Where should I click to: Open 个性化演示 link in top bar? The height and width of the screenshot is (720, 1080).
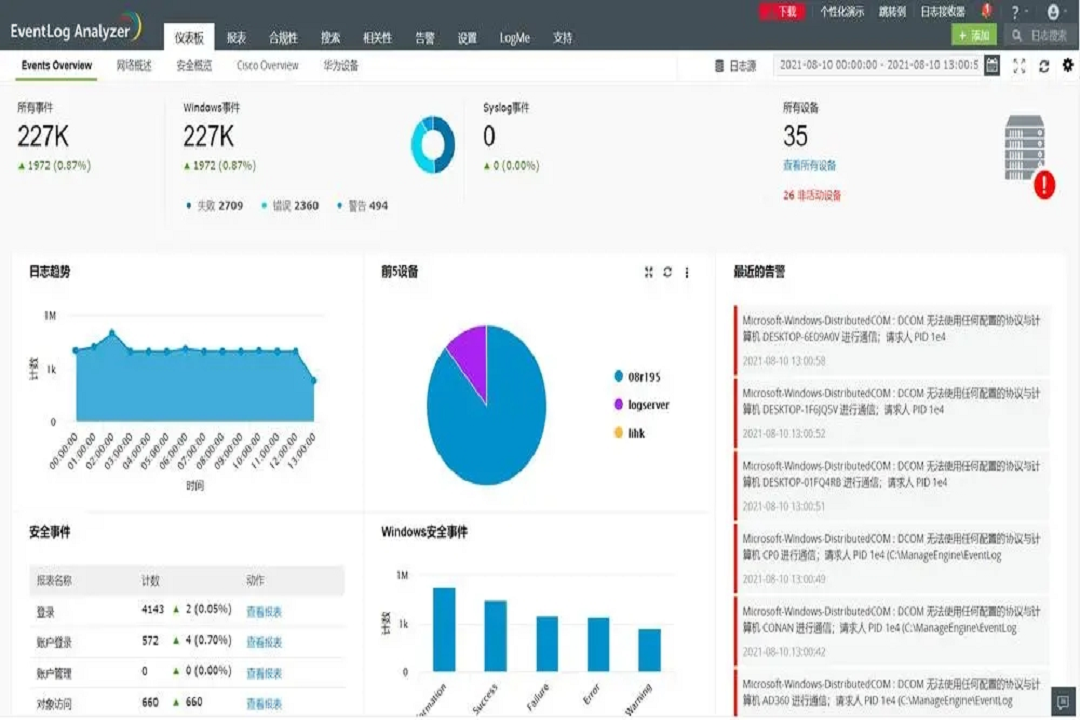(841, 12)
